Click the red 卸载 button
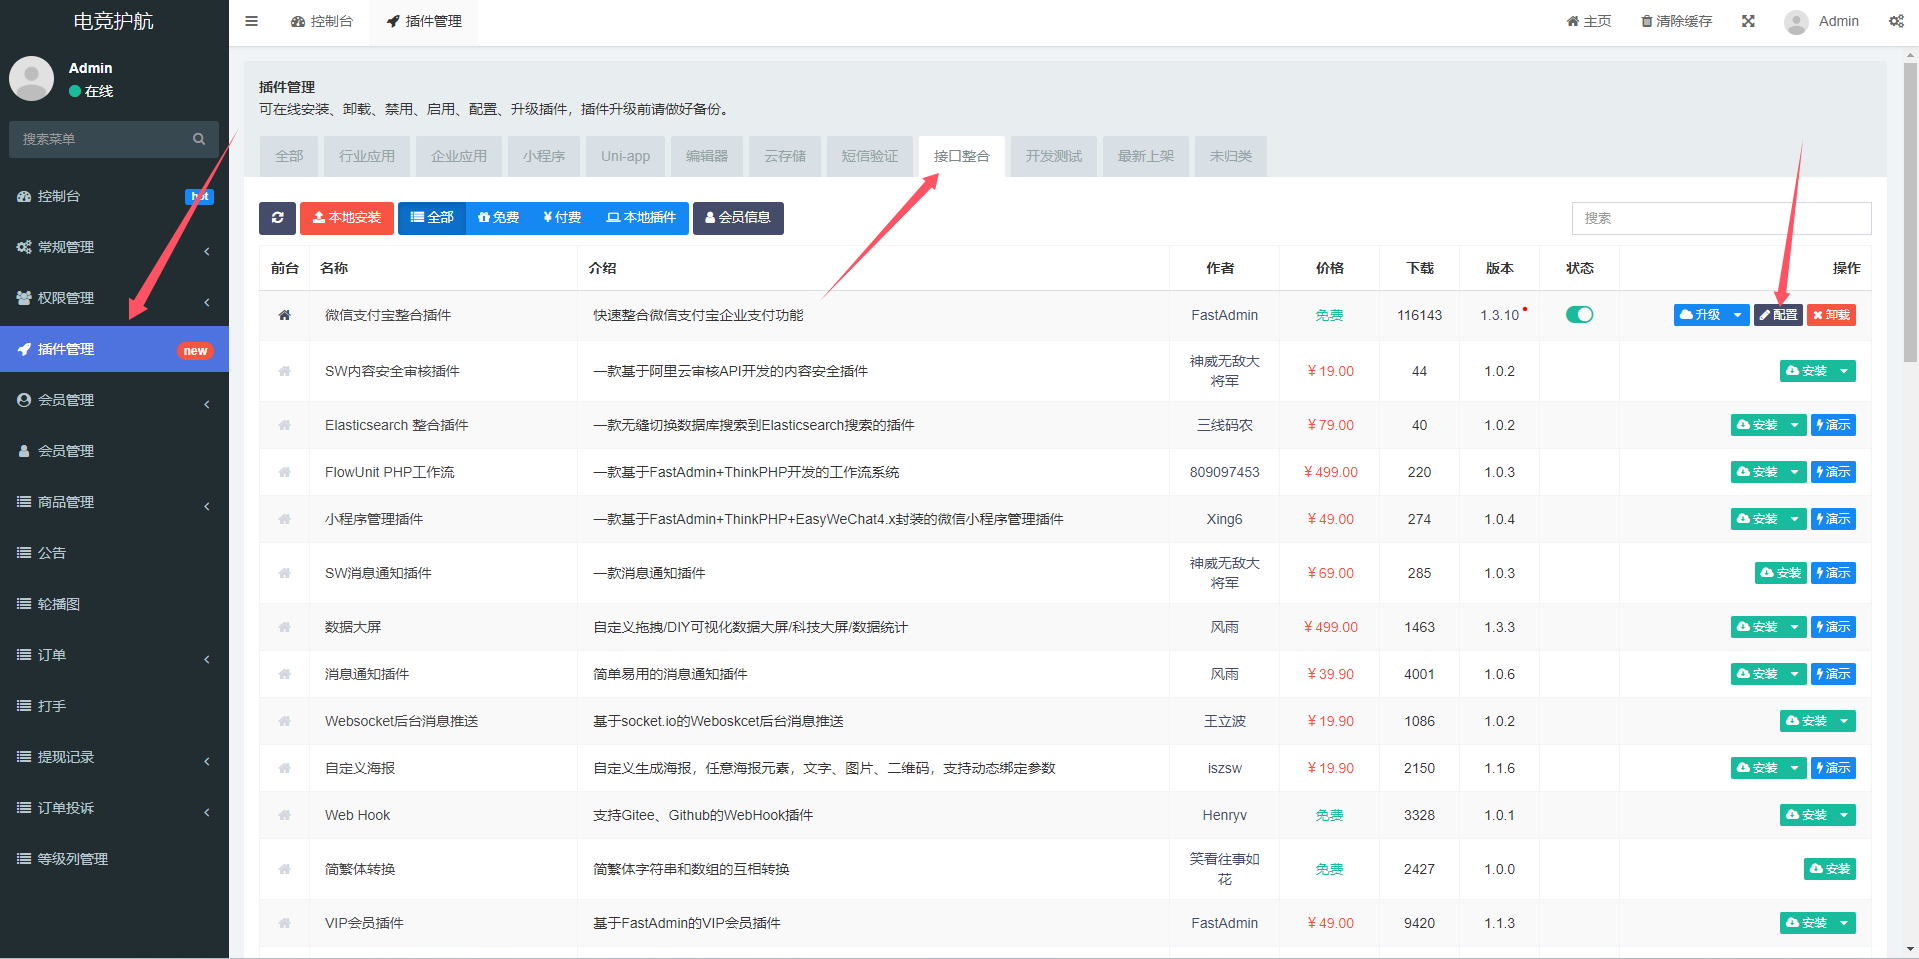1919x959 pixels. (x=1831, y=315)
